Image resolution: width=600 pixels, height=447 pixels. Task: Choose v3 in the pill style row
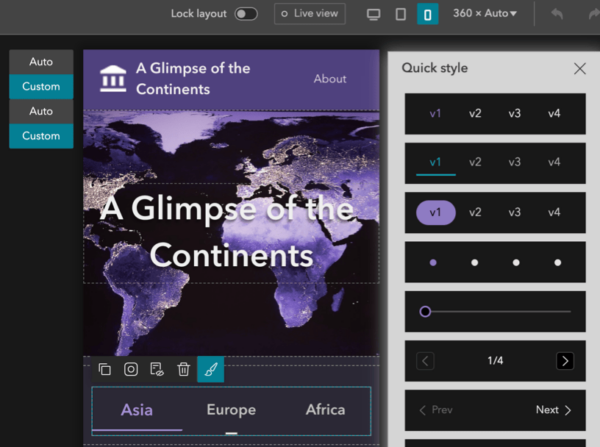coord(515,212)
